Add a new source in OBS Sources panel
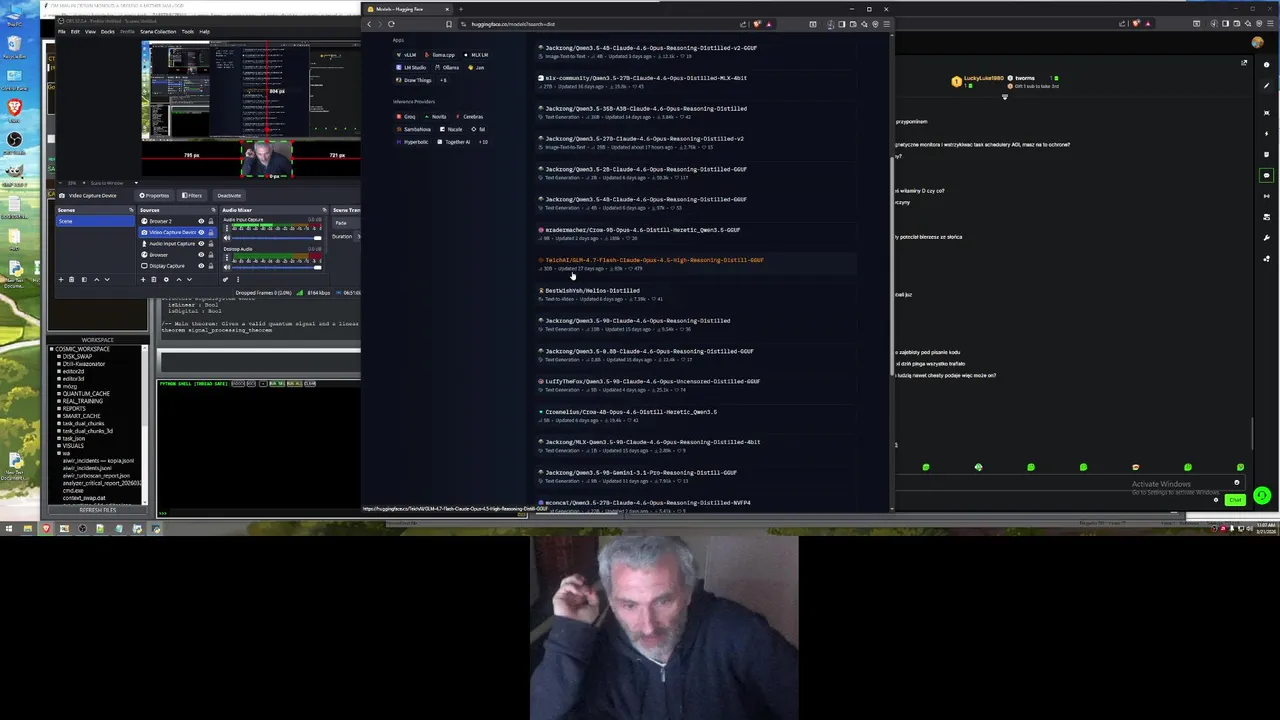Viewport: 1280px width, 720px height. coord(143,279)
